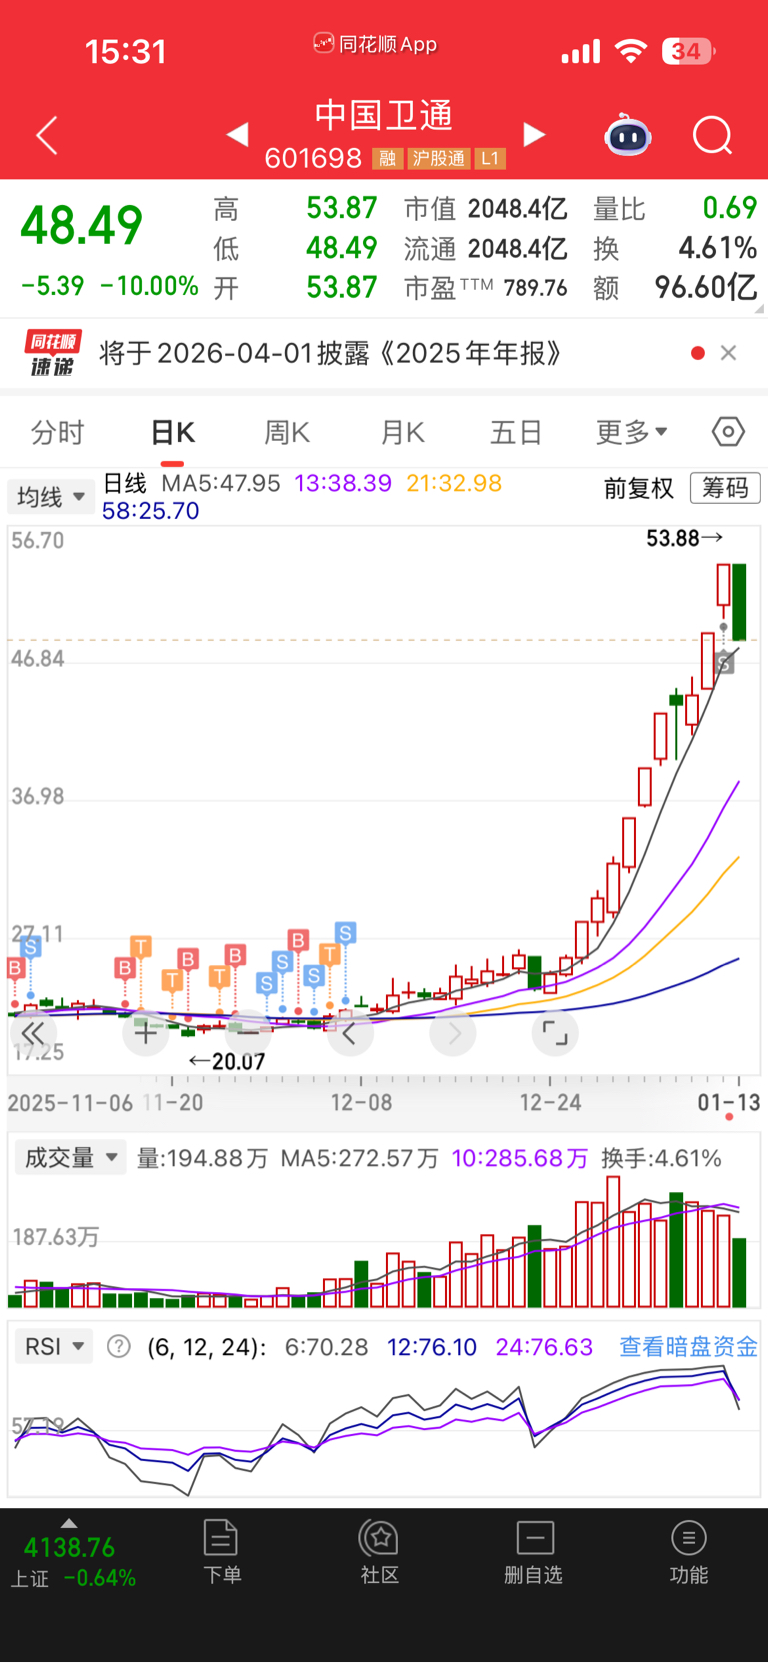This screenshot has width=768, height=1663.
Task: Open the 成交量 indicator dropdown
Action: coord(70,1158)
